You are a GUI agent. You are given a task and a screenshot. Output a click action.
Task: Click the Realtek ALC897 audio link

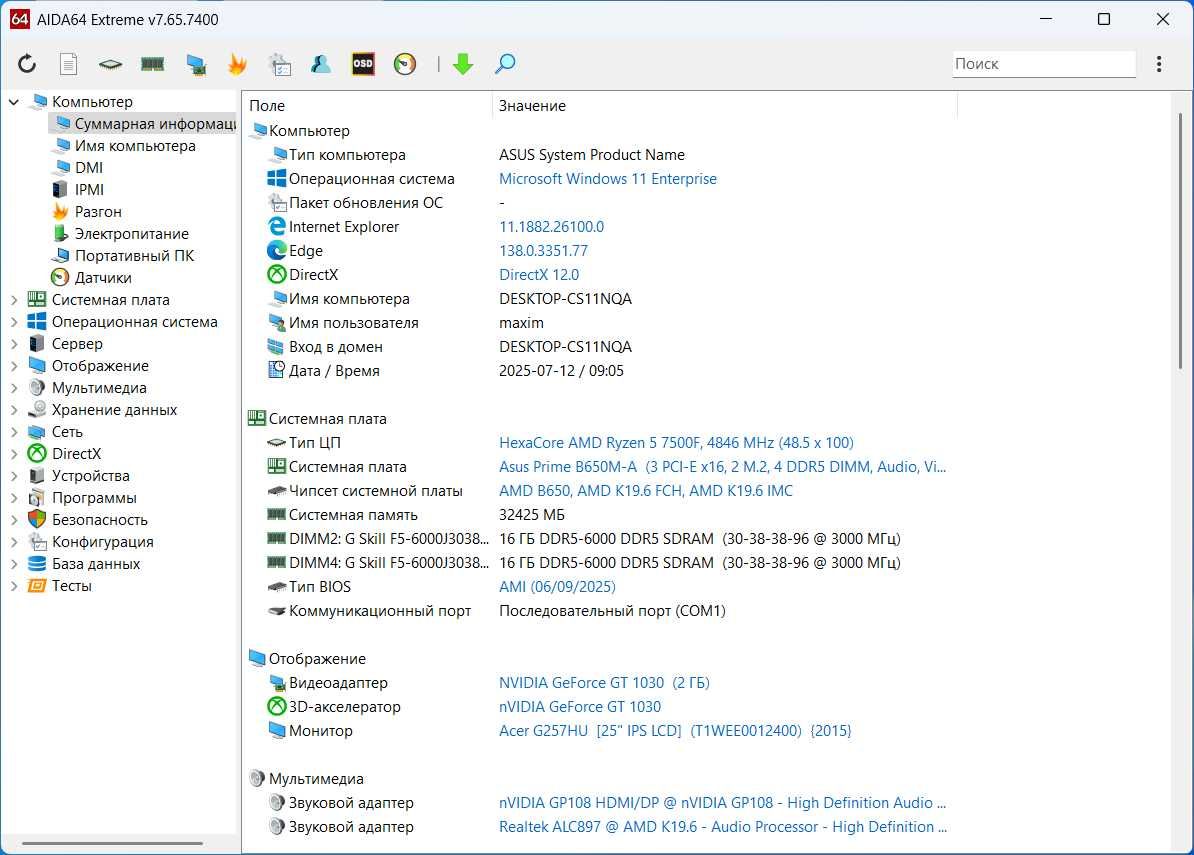(723, 827)
